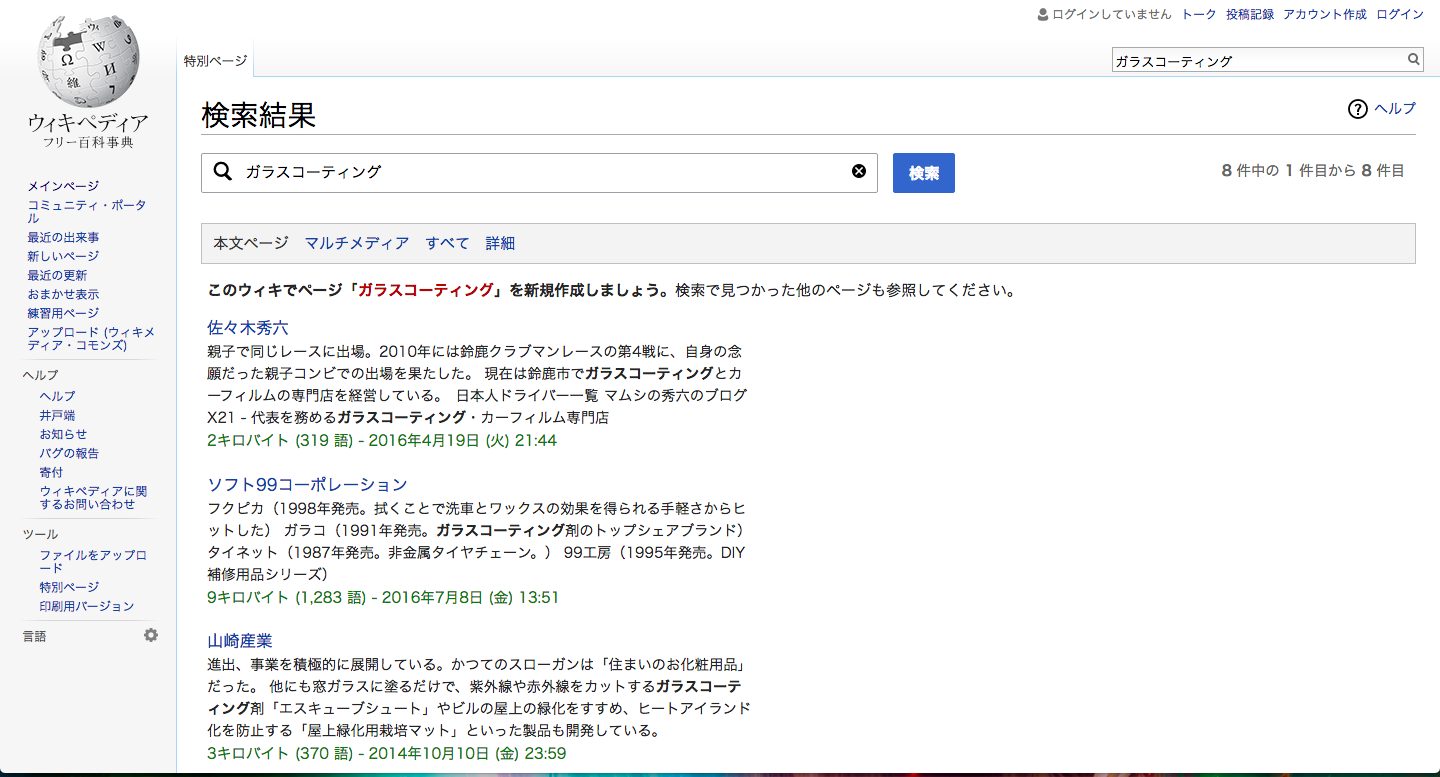Switch to the すべて search profile
This screenshot has height=777, width=1440.
447,243
